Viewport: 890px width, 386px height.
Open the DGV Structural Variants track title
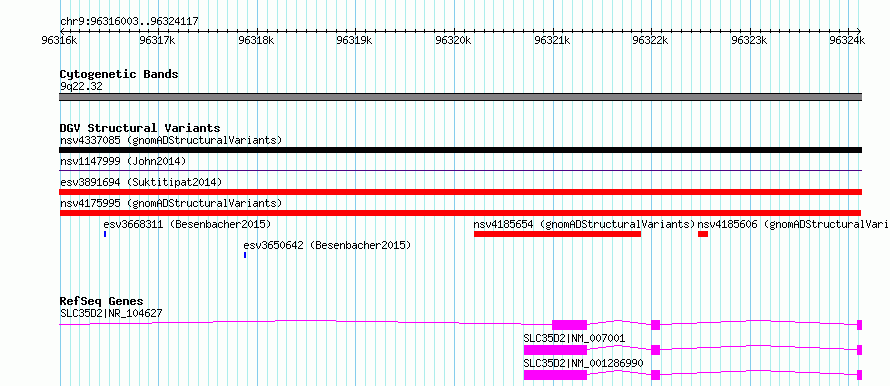(x=140, y=128)
